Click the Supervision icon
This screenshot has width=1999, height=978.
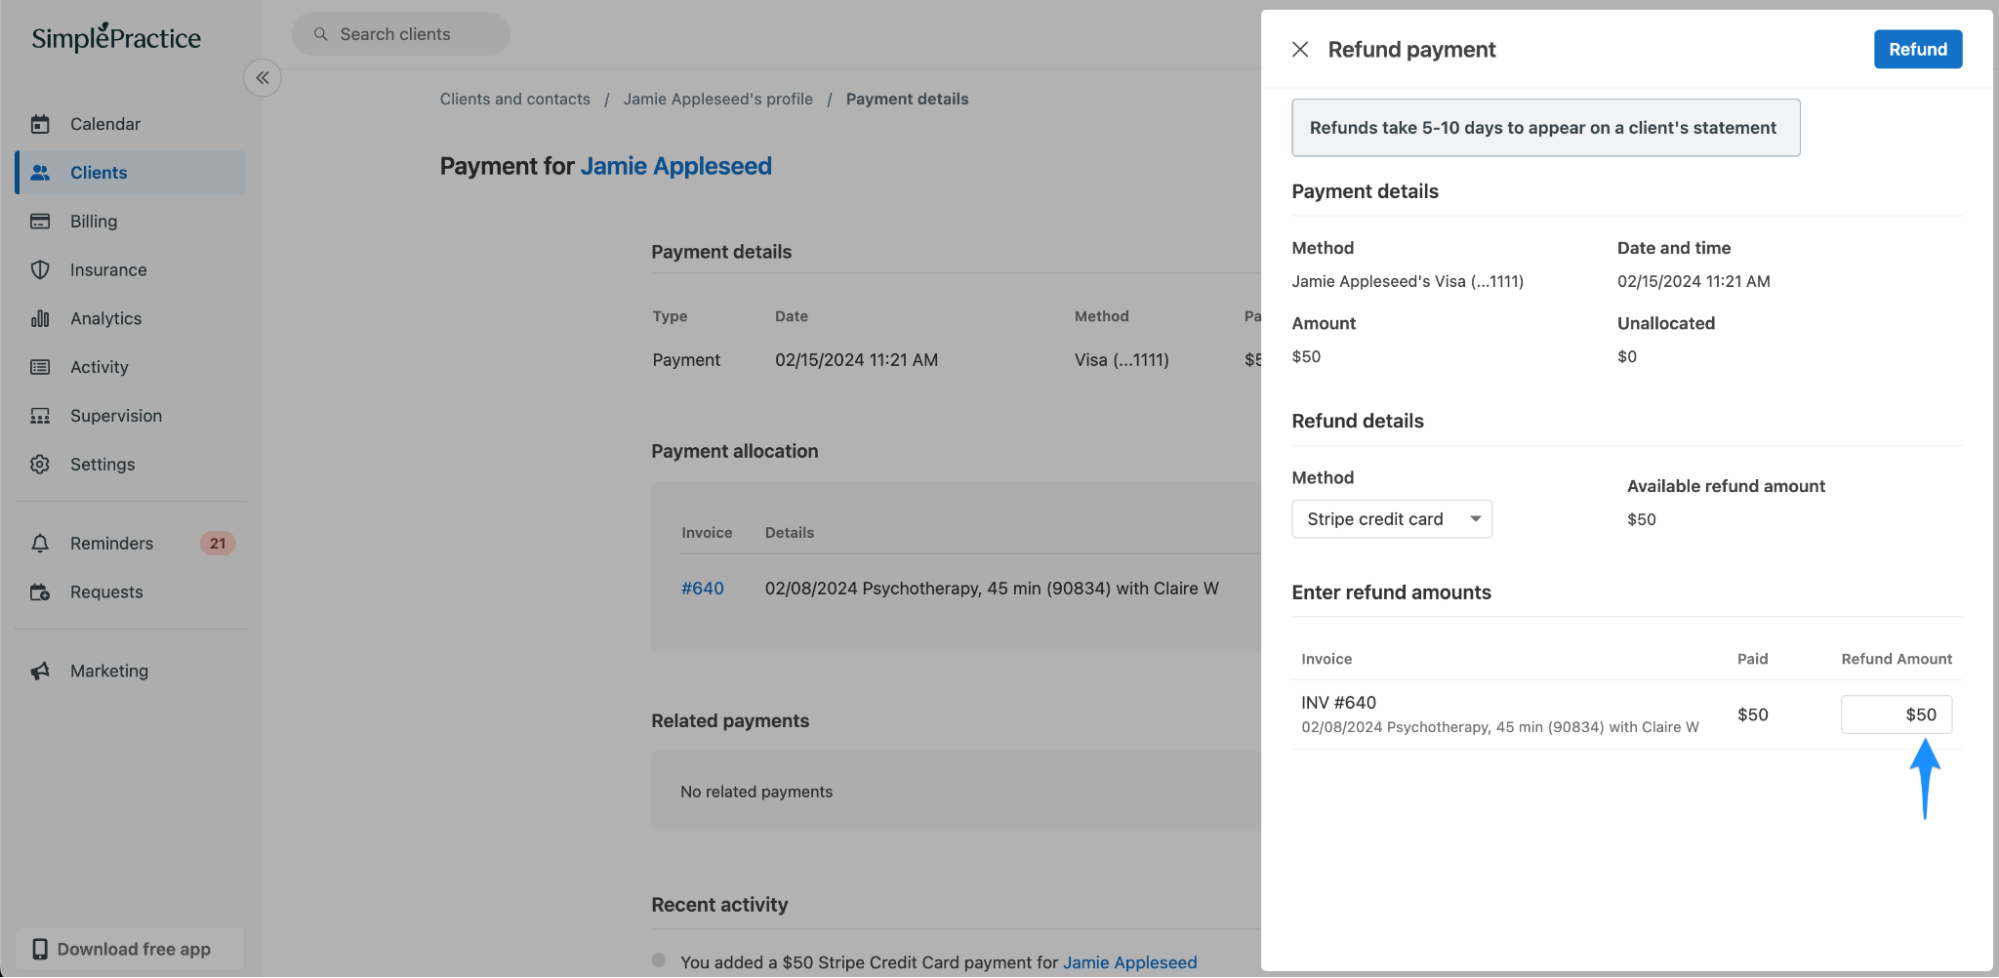click(40, 416)
